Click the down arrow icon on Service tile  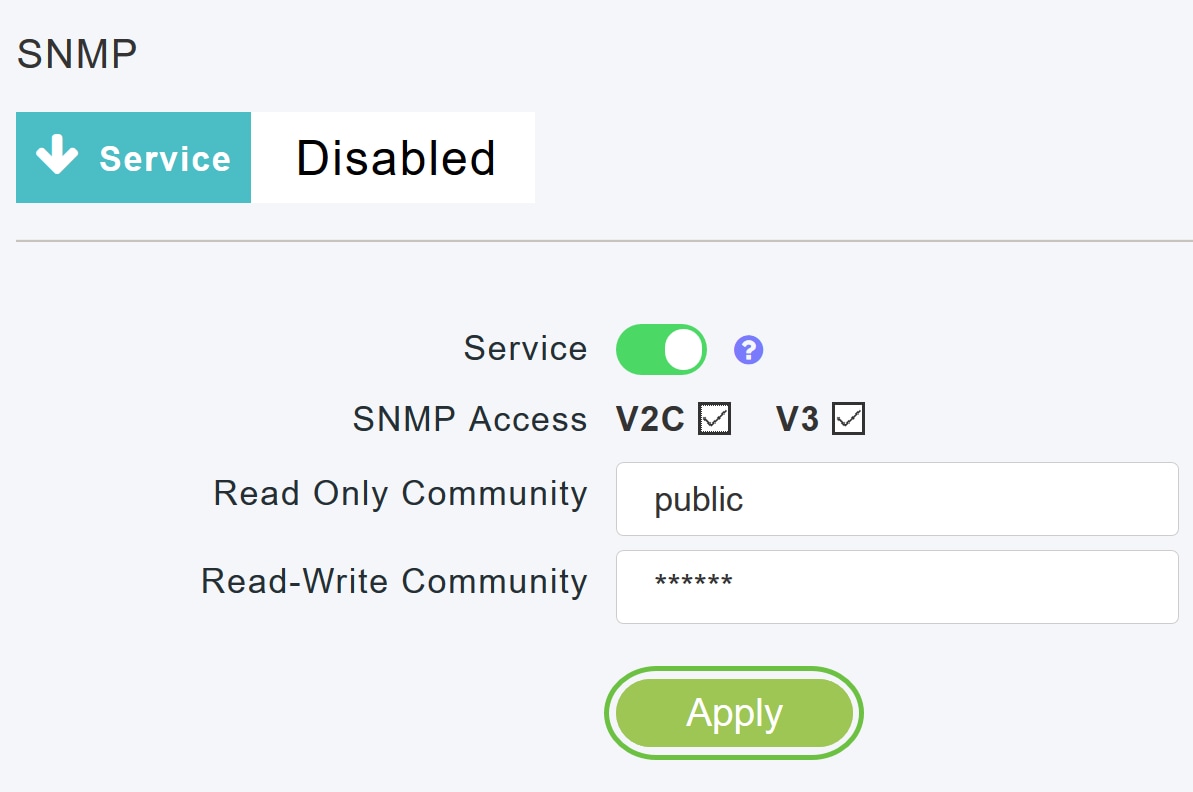[57, 157]
